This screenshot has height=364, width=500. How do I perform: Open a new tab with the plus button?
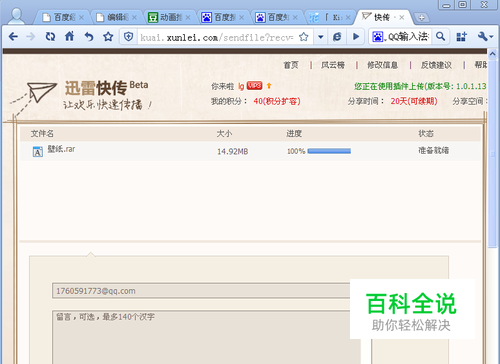click(421, 18)
